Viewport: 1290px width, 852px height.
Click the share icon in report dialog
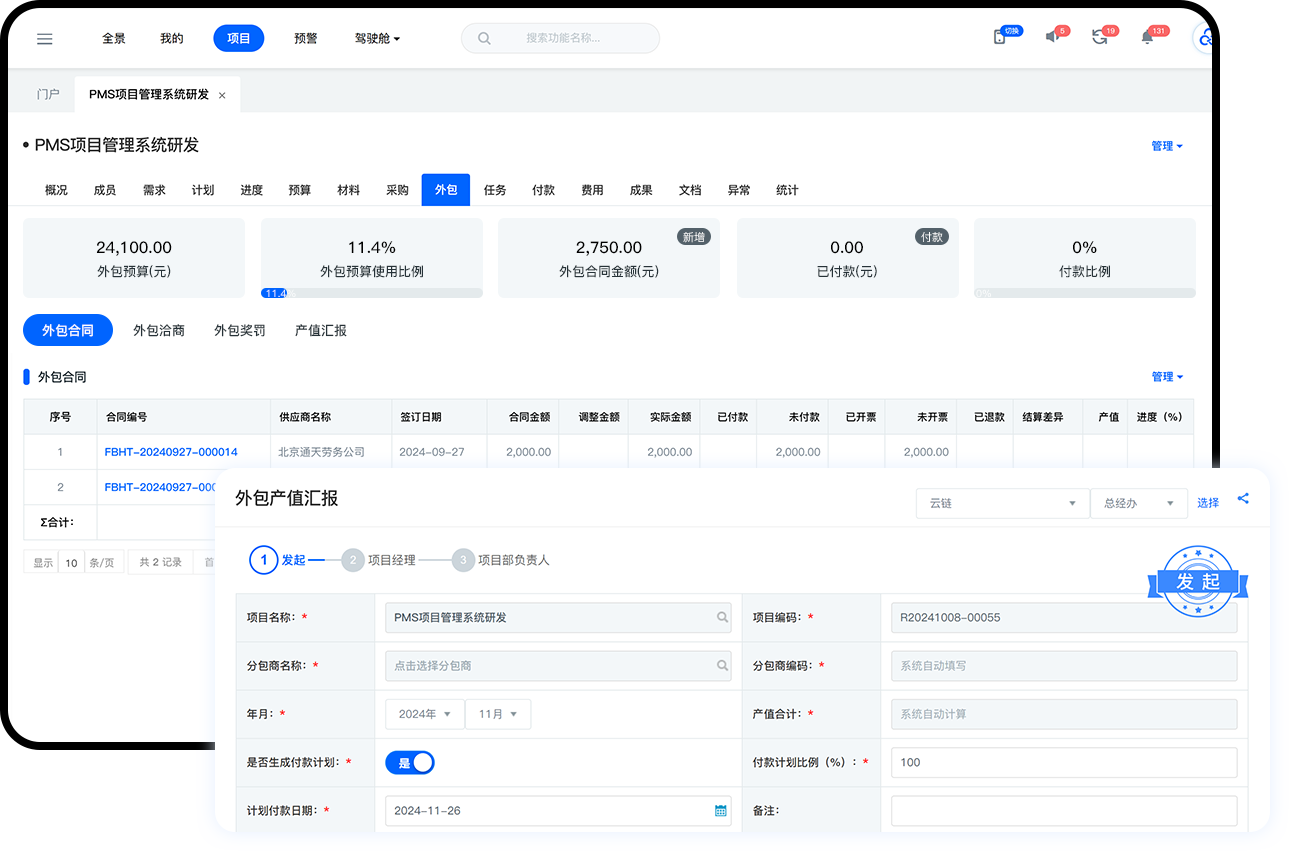point(1243,498)
